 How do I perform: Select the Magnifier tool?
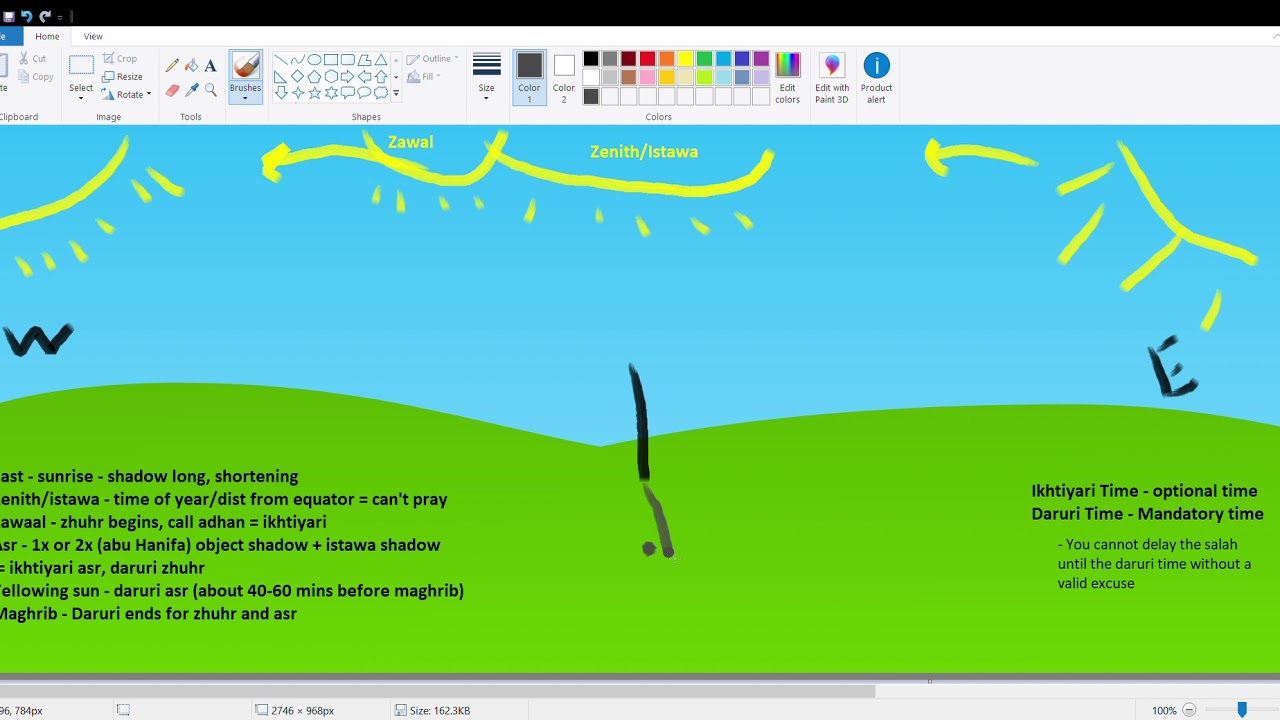coord(210,90)
